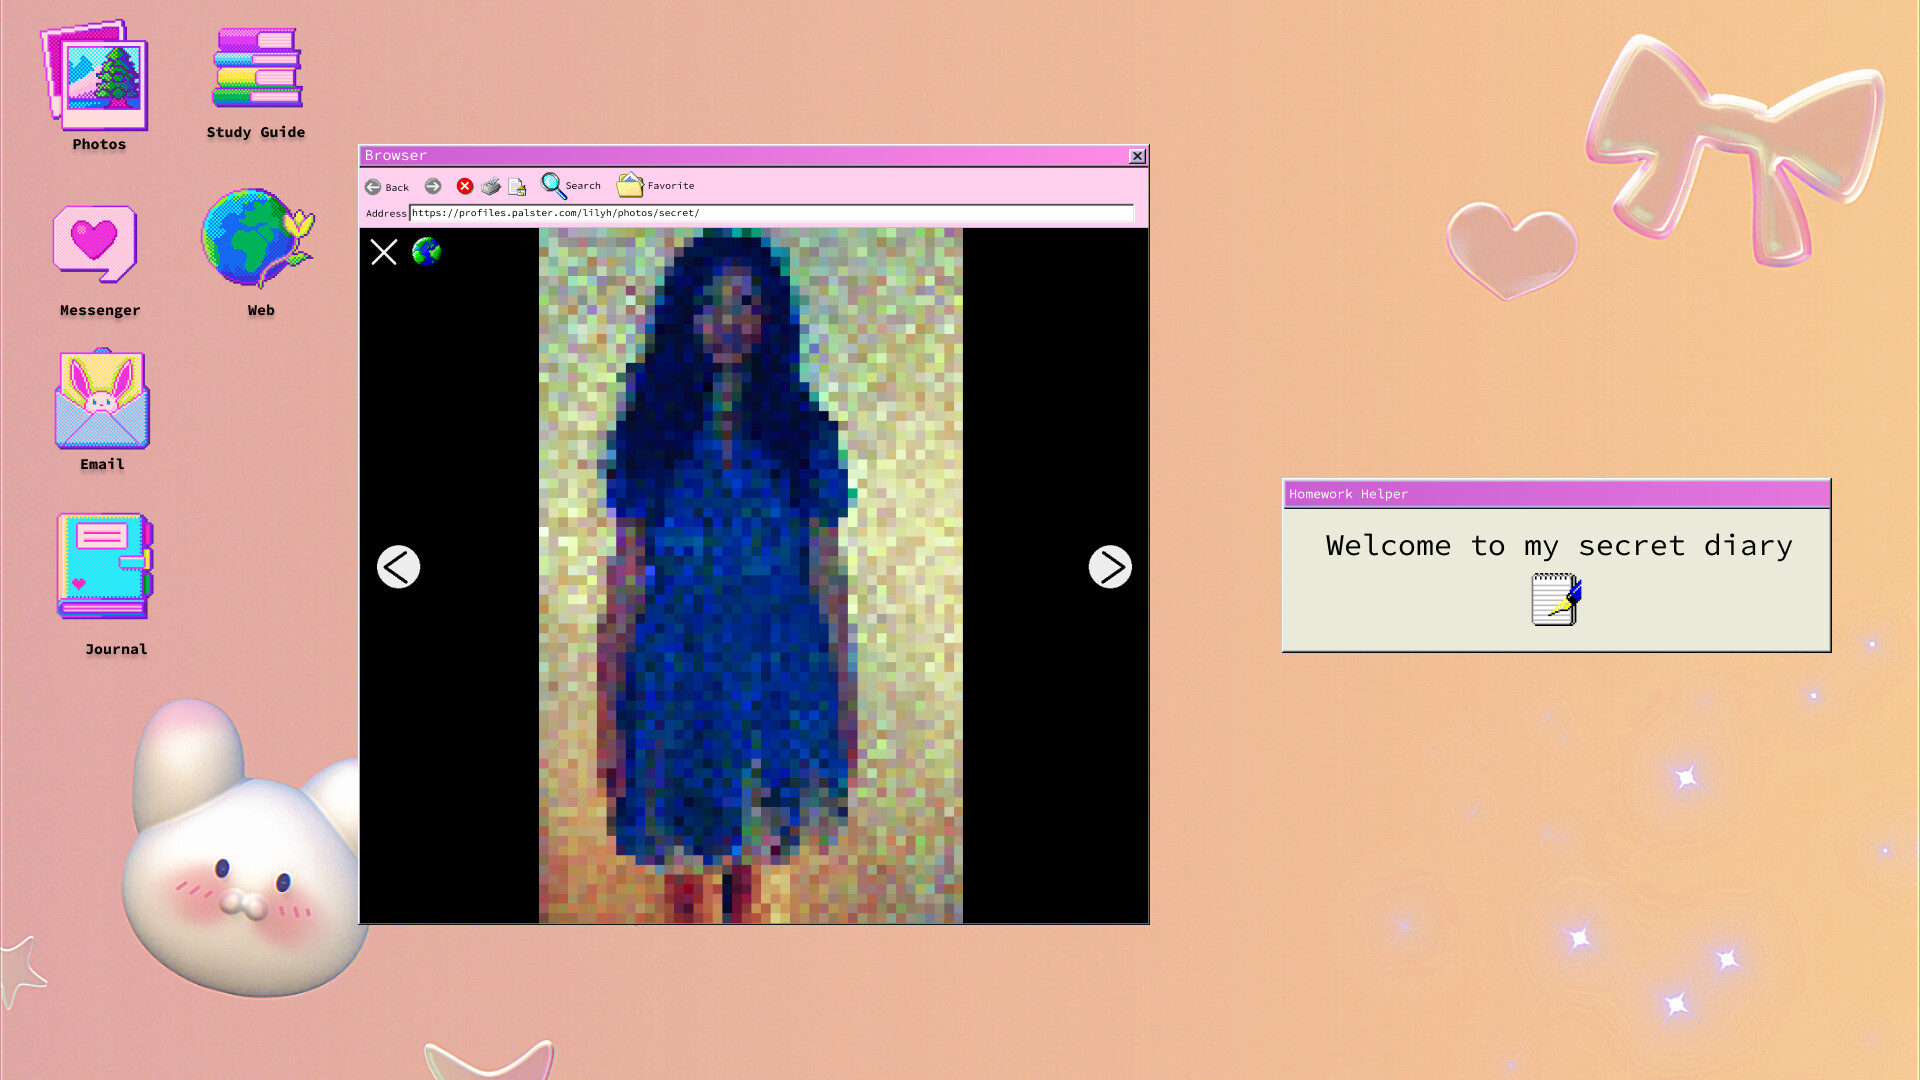Navigate Back in the browser
This screenshot has height=1080, width=1920.
[386, 186]
